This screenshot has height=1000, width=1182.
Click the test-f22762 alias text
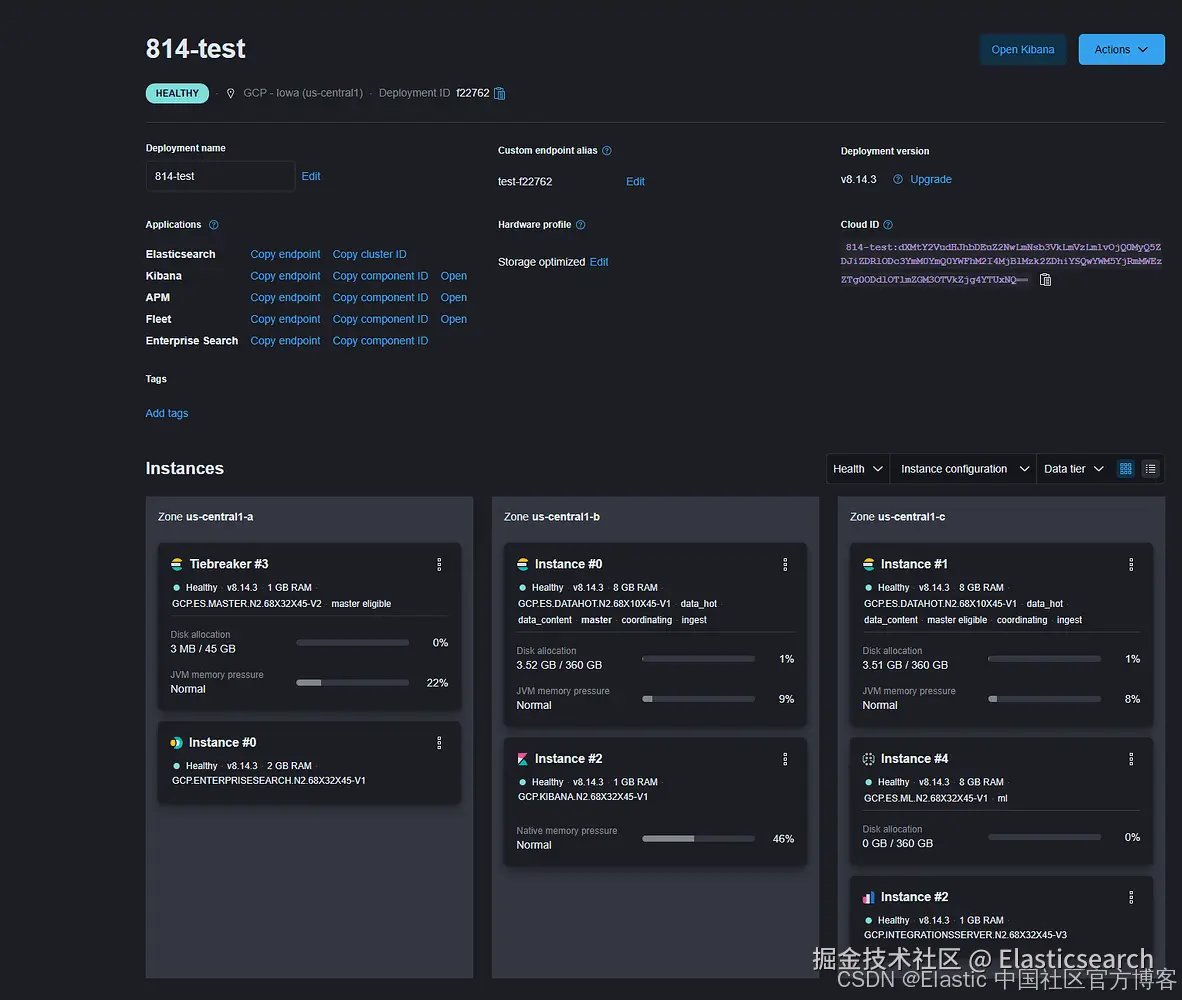[525, 182]
